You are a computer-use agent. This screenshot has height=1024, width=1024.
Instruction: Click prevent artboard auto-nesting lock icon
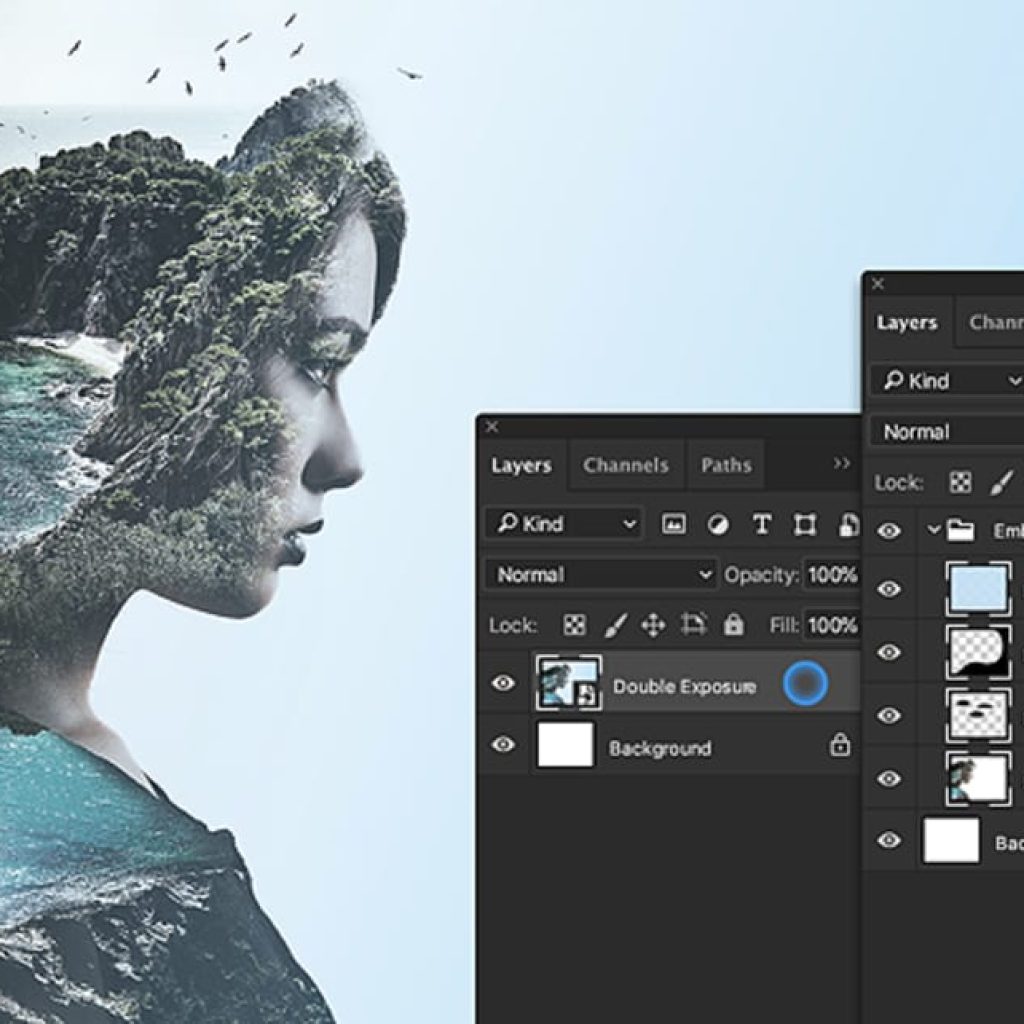tap(693, 624)
